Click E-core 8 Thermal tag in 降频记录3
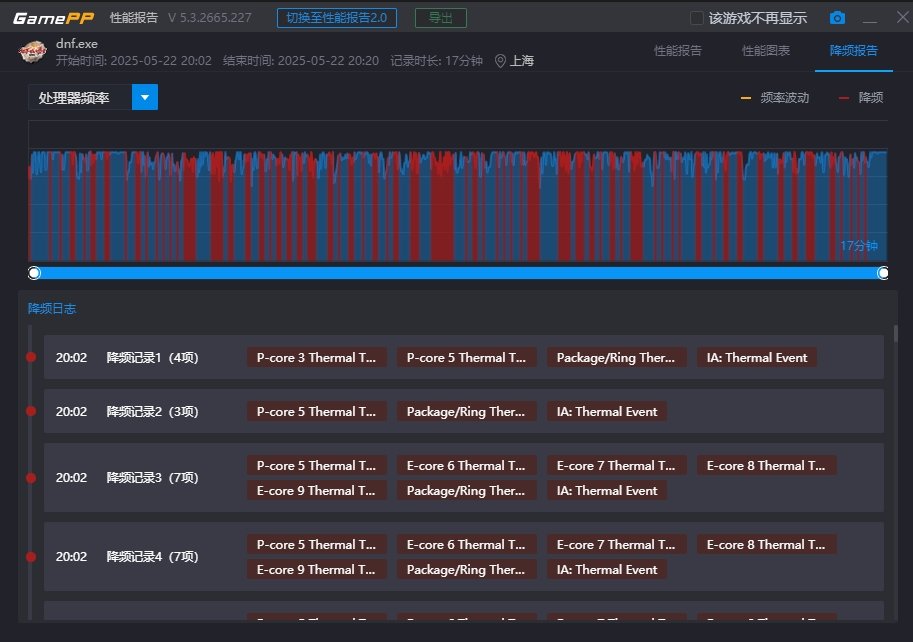The image size is (913, 642). pyautogui.click(x=766, y=466)
